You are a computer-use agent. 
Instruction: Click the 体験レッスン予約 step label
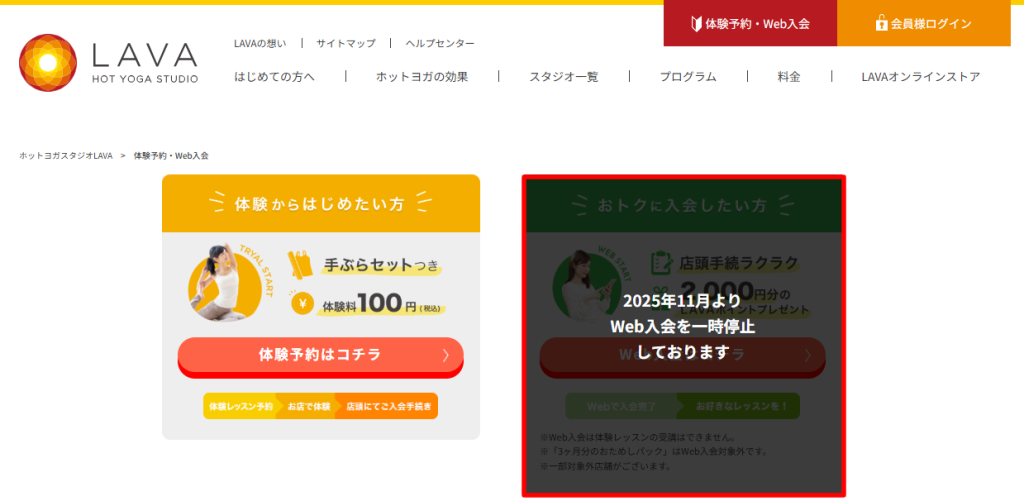coord(241,406)
